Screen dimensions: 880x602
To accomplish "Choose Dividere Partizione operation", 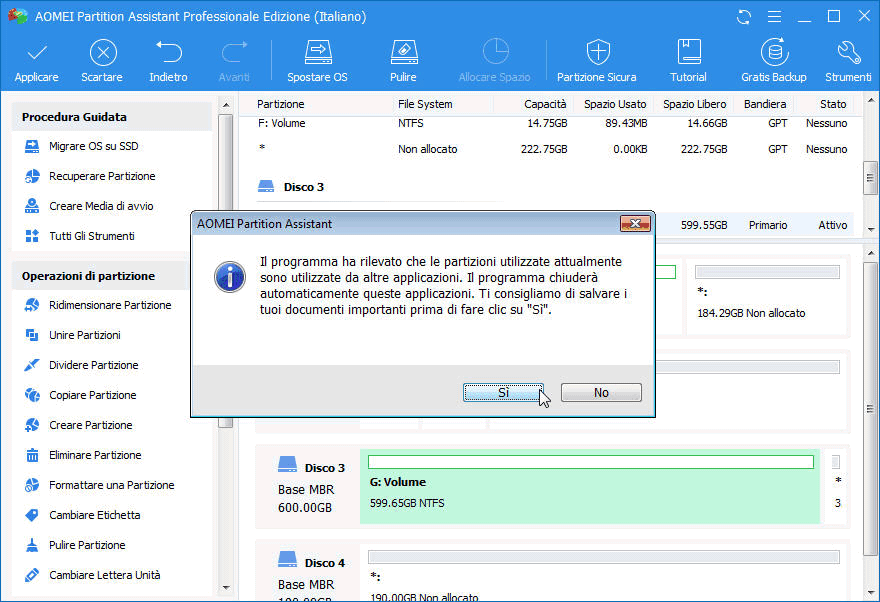I will coord(82,365).
